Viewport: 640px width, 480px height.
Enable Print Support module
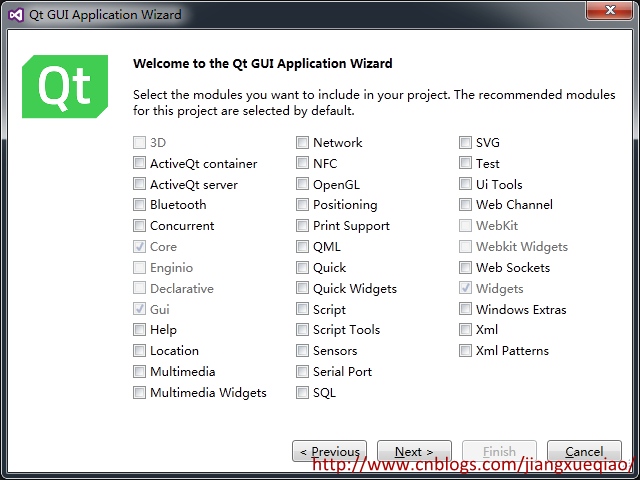(302, 225)
